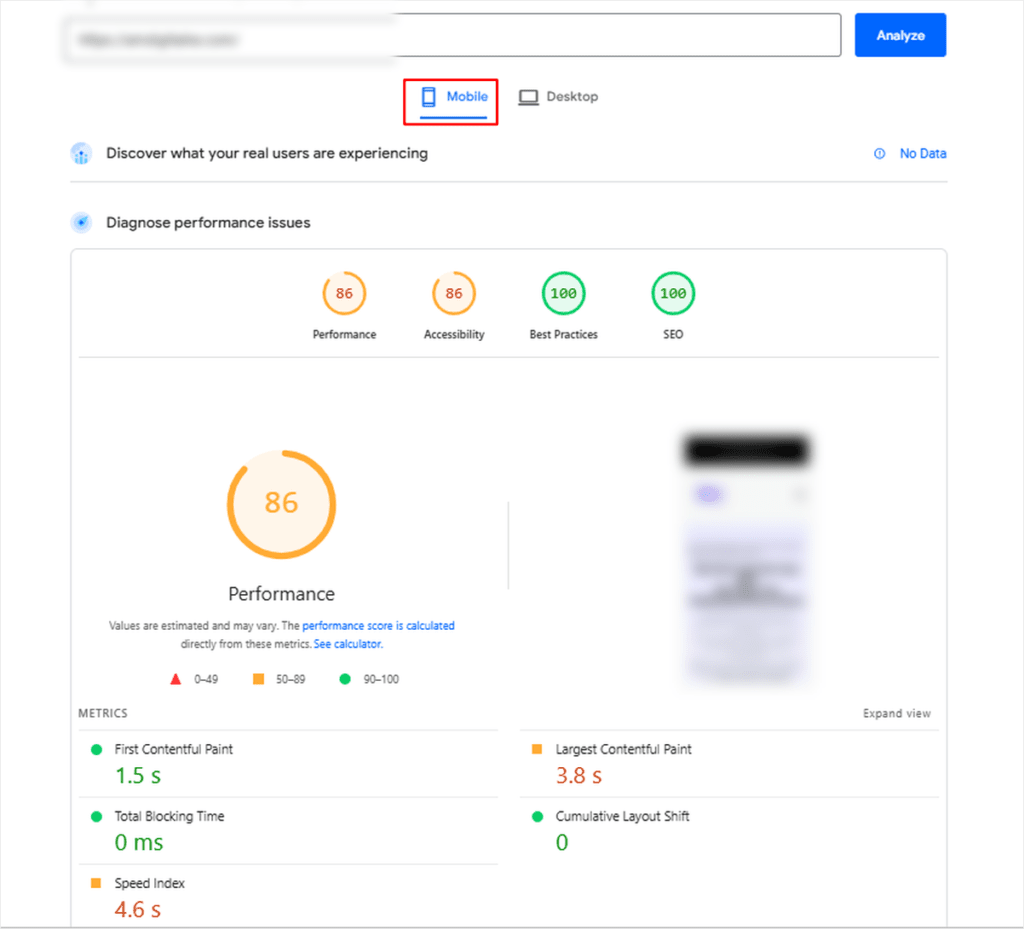The height and width of the screenshot is (929, 1024).
Task: Open 'performance score is calculated' link
Action: pyautogui.click(x=378, y=625)
